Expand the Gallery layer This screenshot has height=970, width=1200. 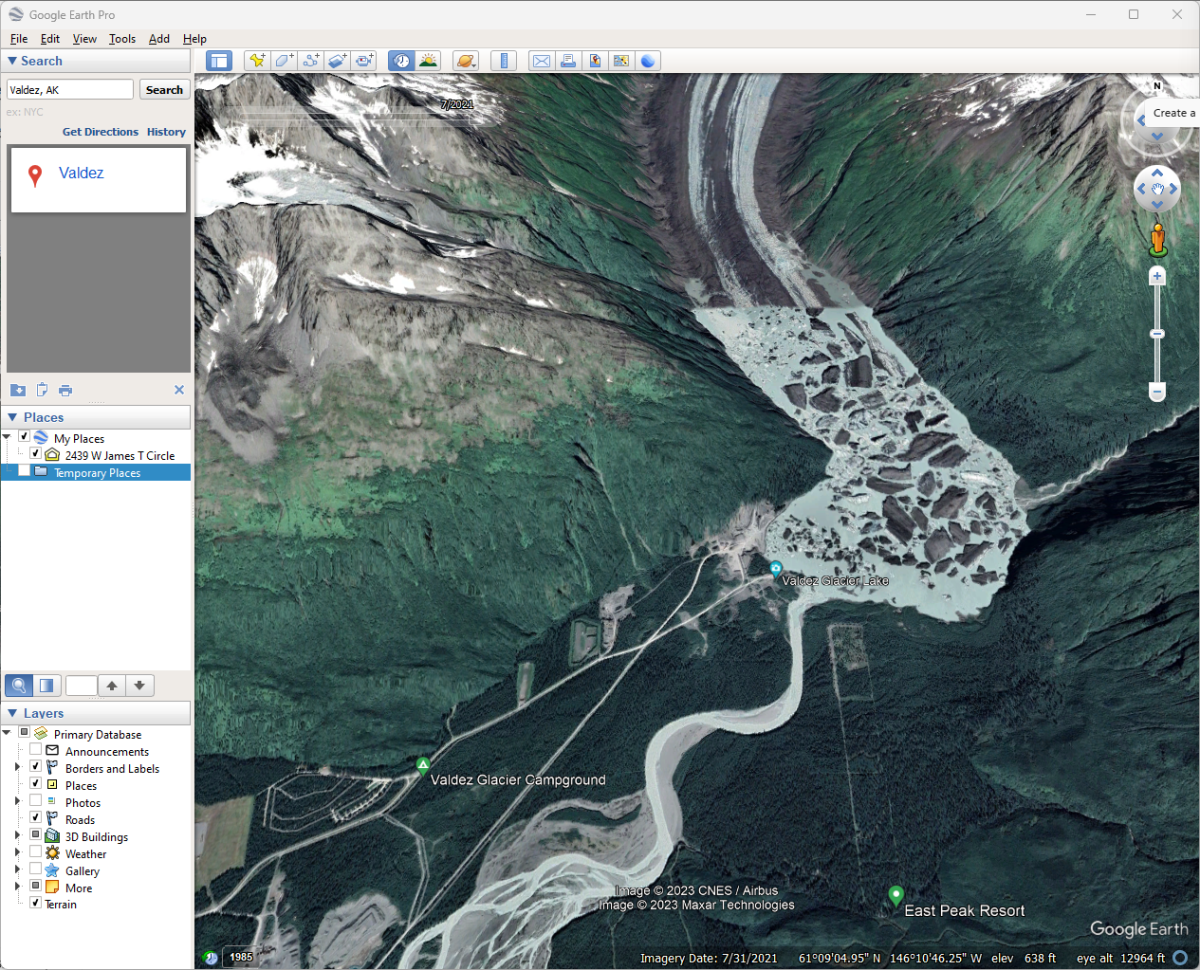point(17,870)
